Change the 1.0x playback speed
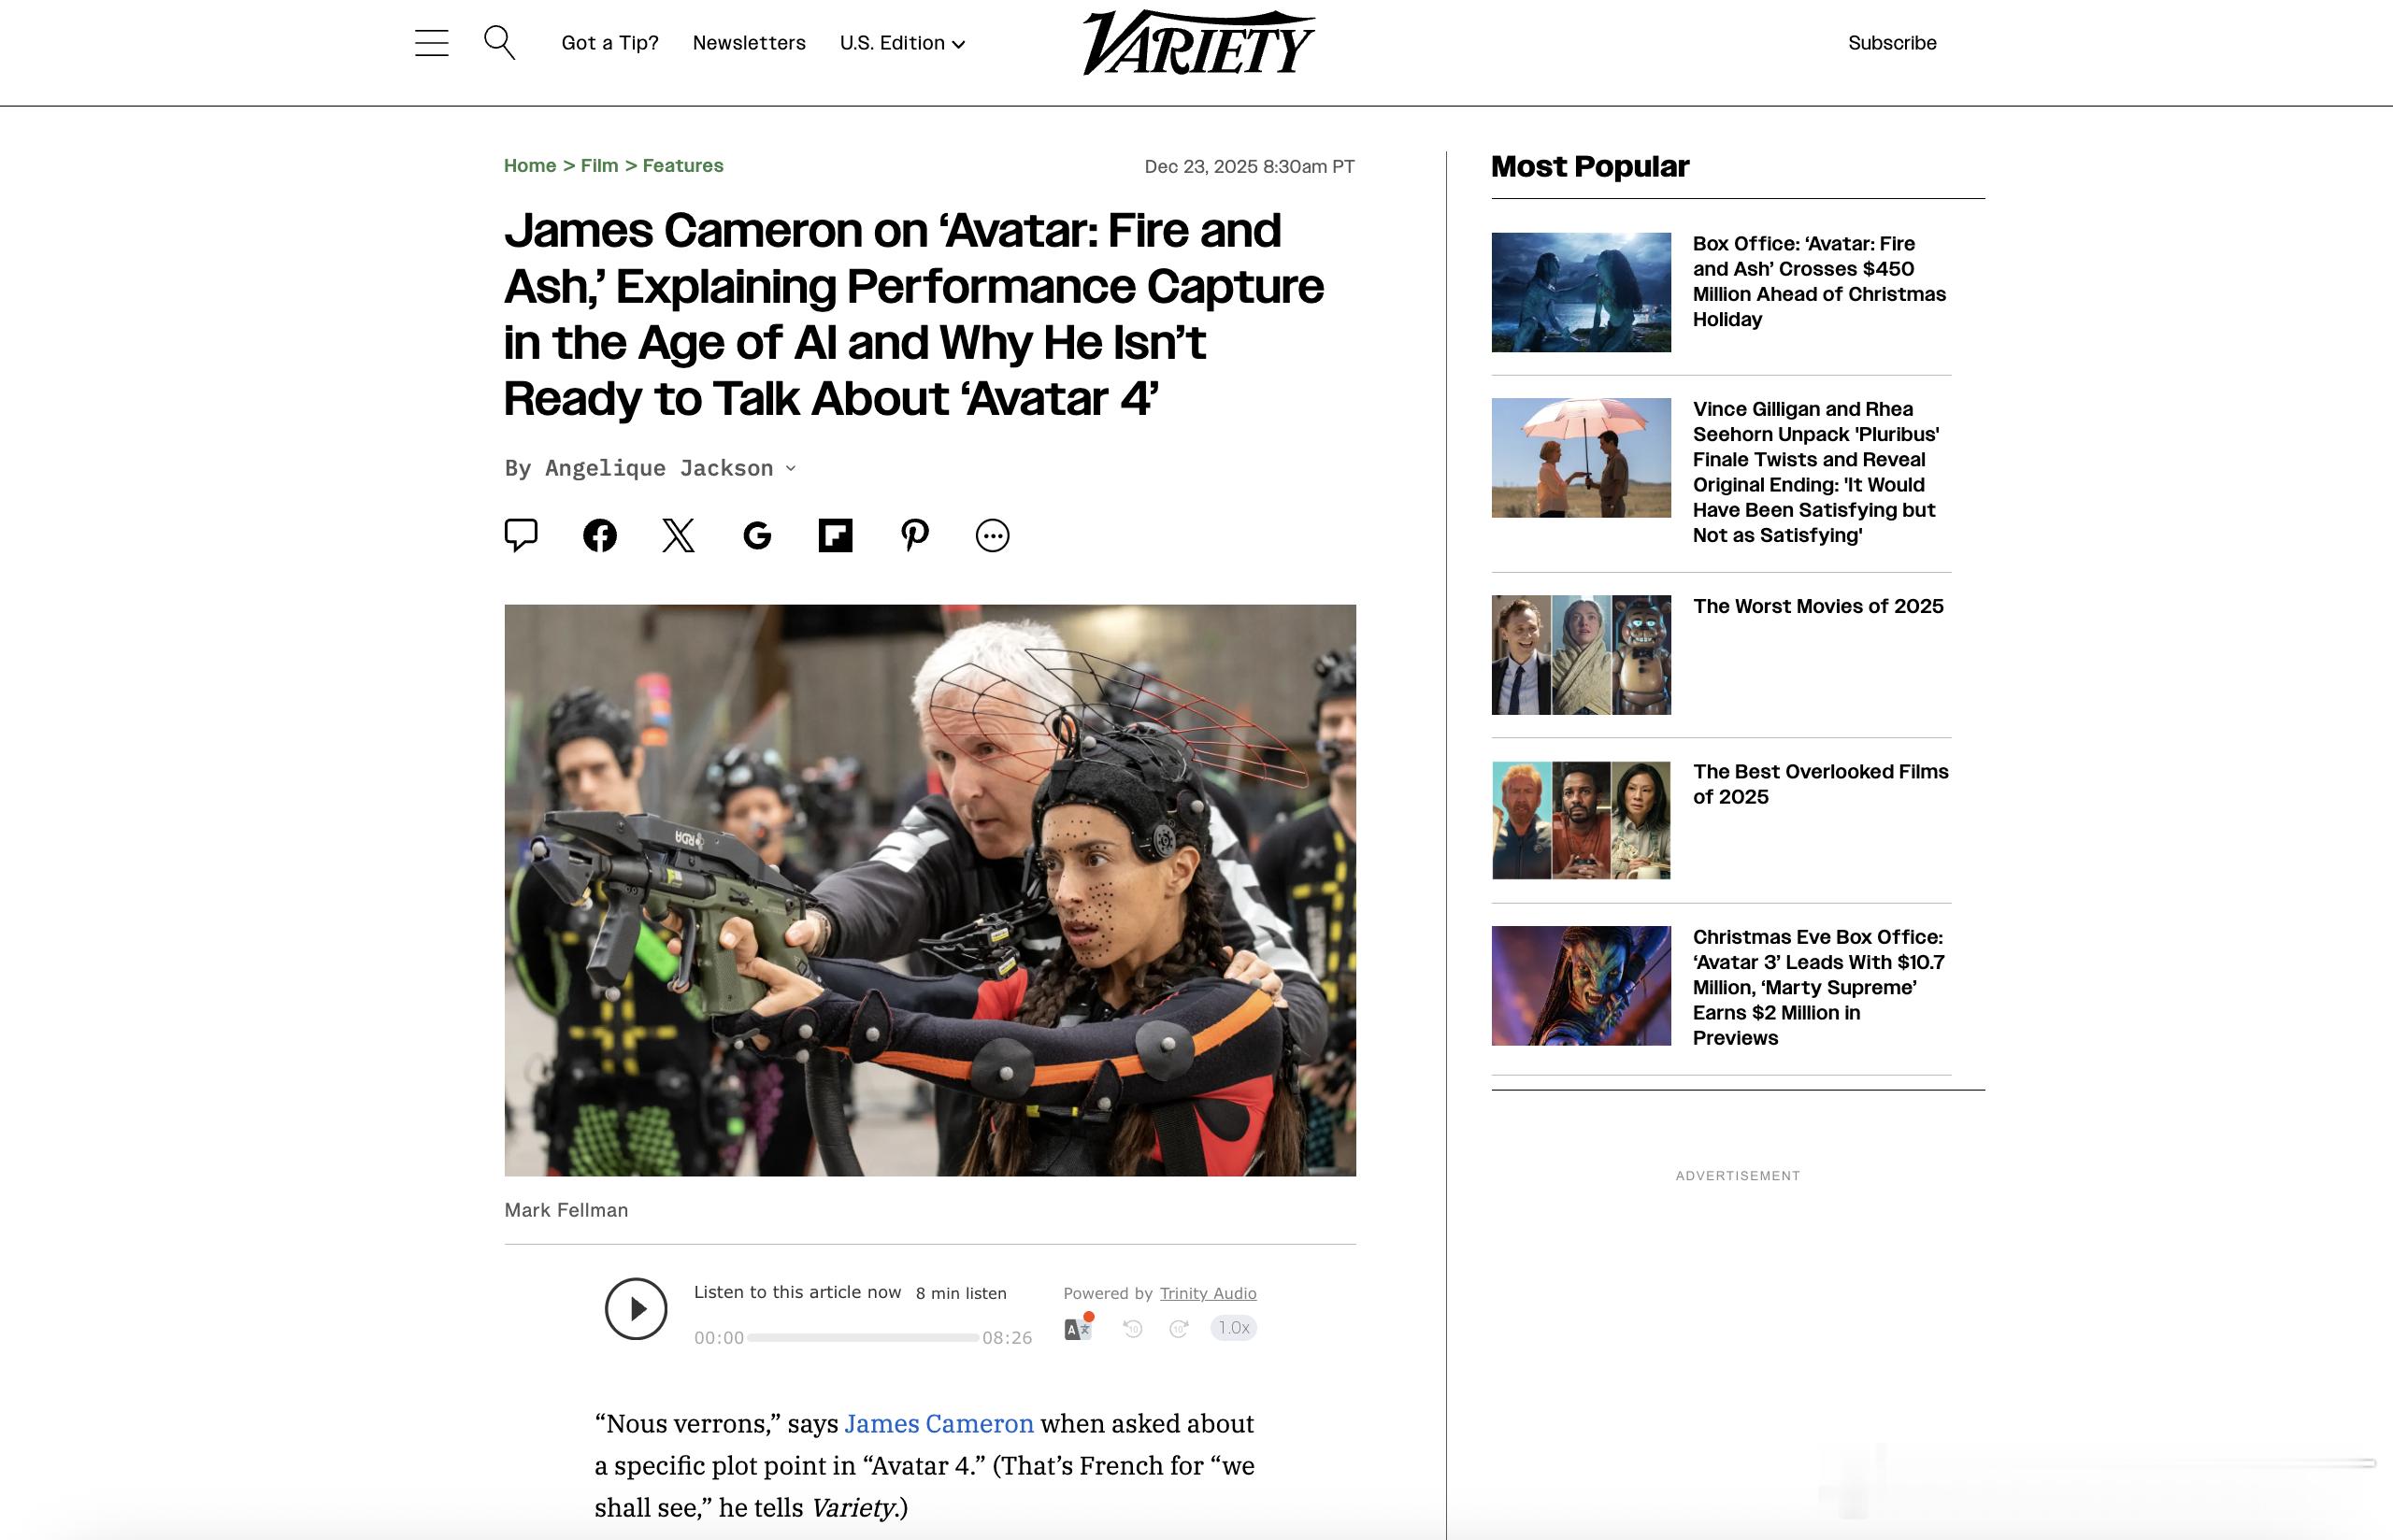 pos(1233,1328)
